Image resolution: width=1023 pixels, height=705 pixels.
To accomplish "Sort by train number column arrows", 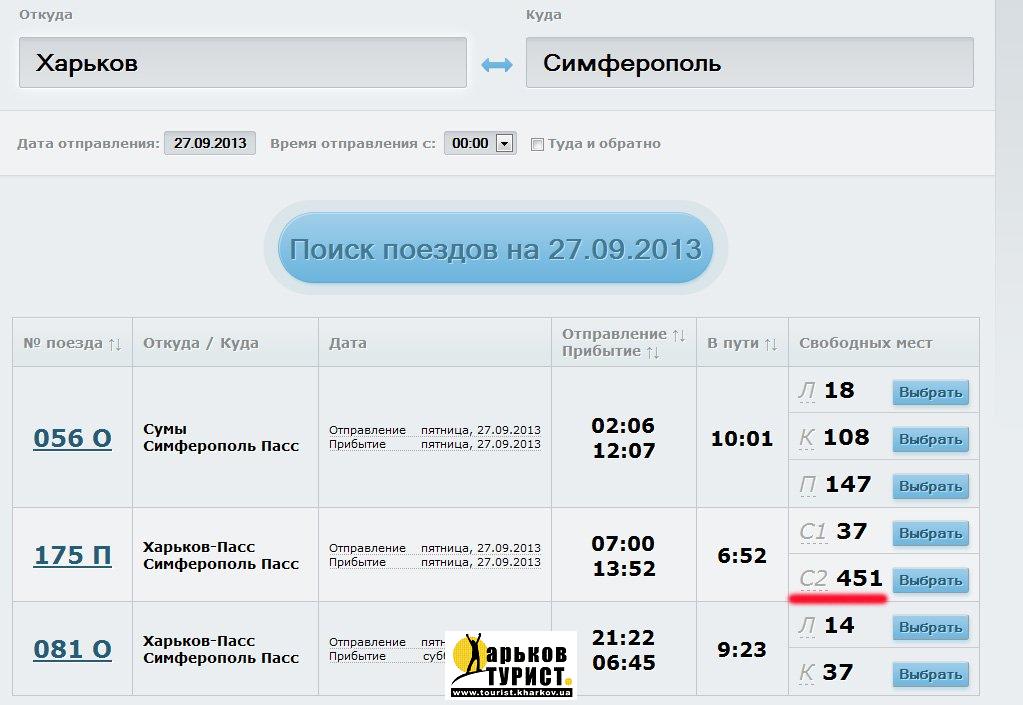I will point(114,344).
